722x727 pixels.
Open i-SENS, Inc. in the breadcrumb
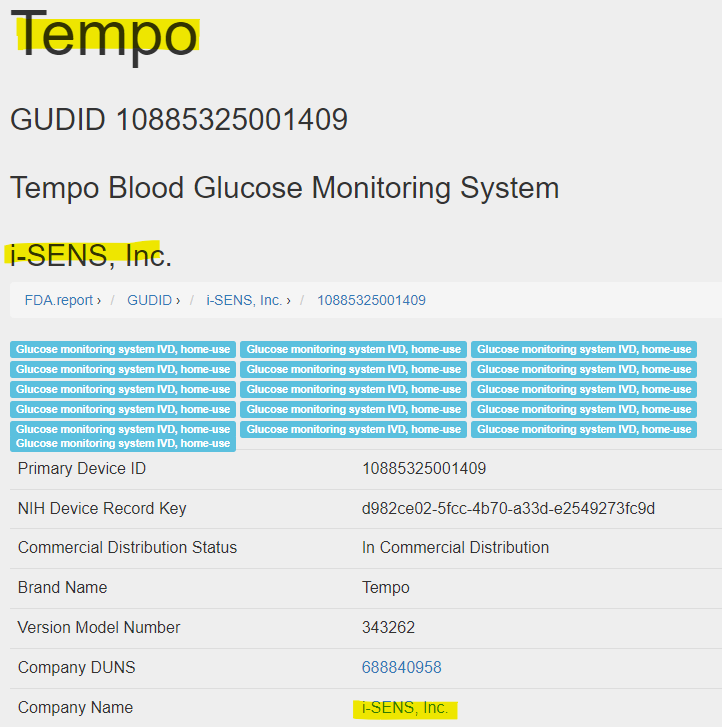244,300
